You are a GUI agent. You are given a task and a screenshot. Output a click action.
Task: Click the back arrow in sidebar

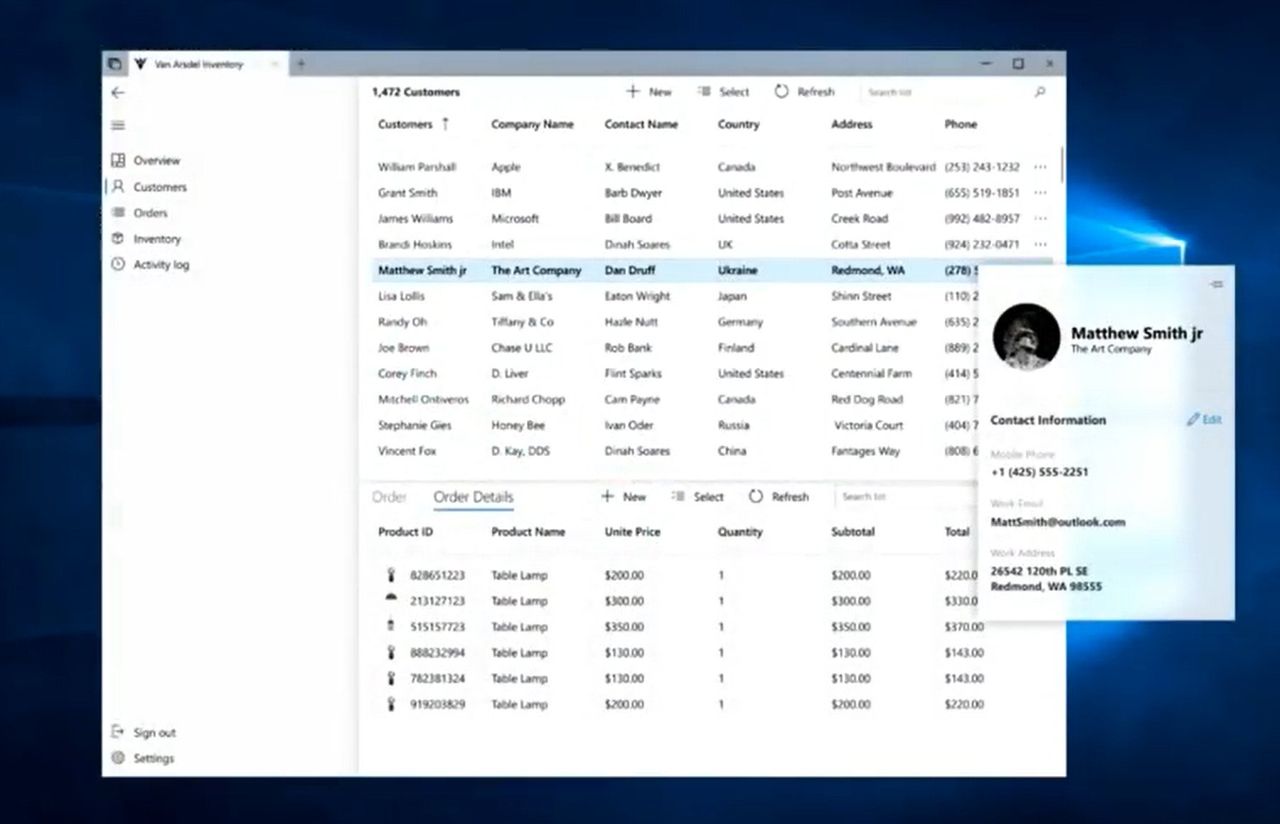pos(118,92)
